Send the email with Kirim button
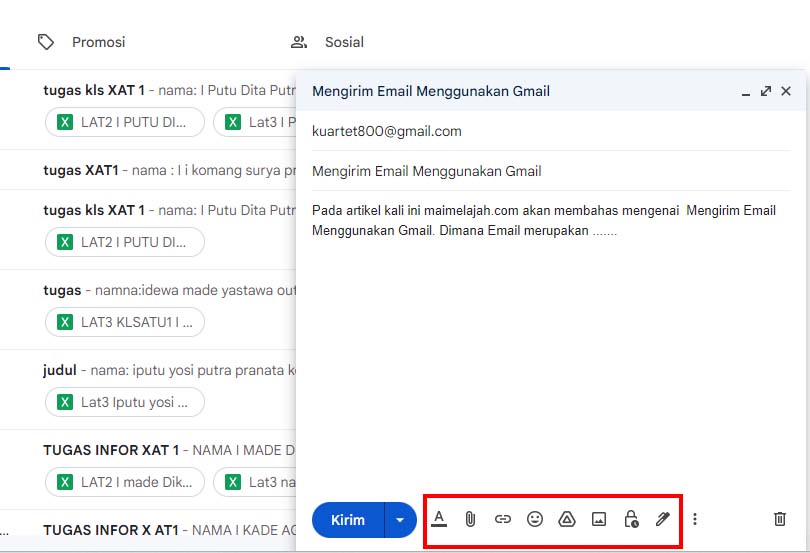This screenshot has width=810, height=553. coord(348,520)
